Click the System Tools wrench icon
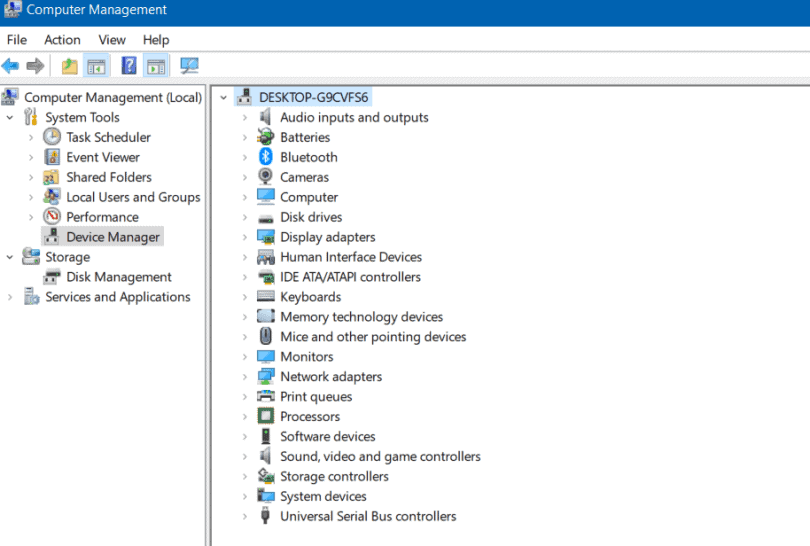 (x=31, y=117)
